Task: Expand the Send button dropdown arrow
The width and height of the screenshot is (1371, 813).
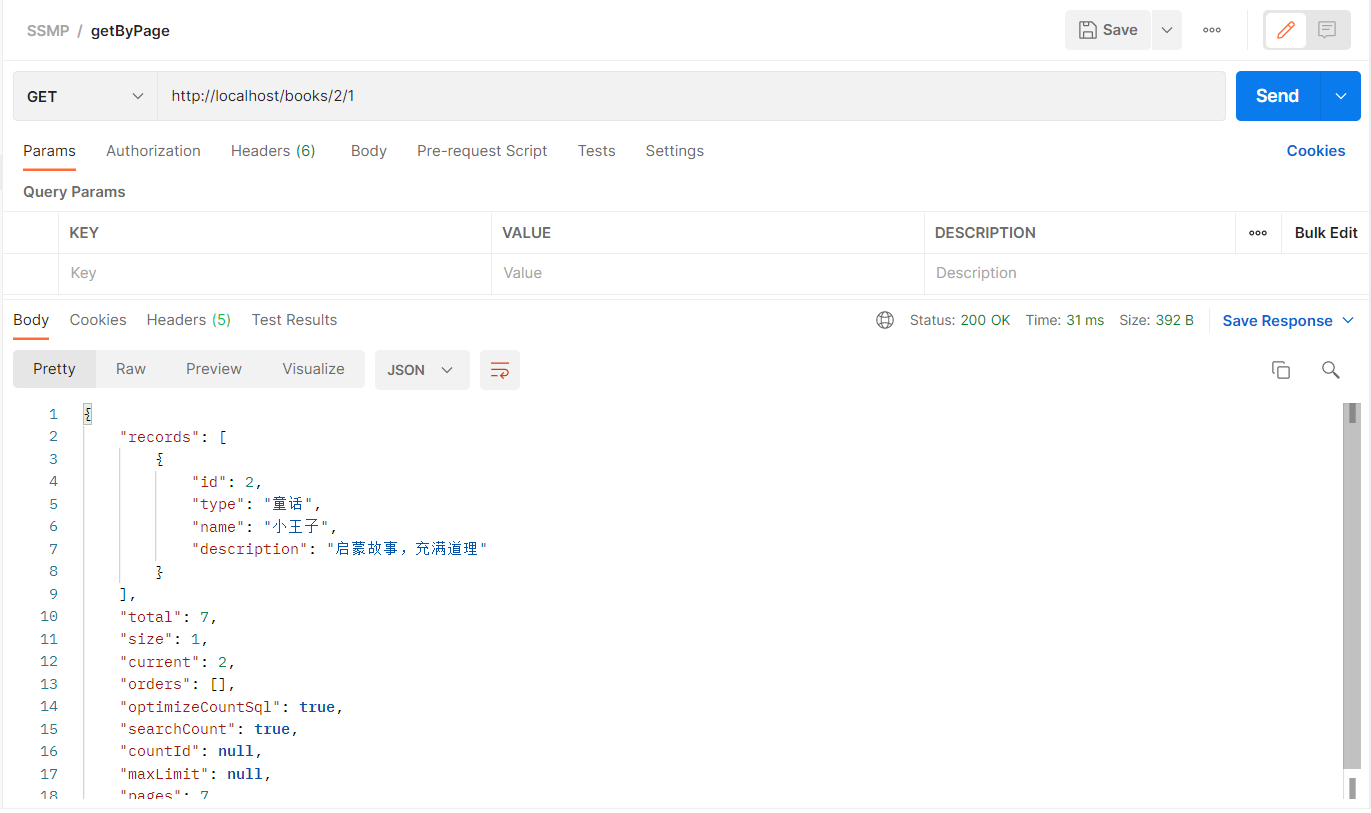Action: tap(1341, 96)
